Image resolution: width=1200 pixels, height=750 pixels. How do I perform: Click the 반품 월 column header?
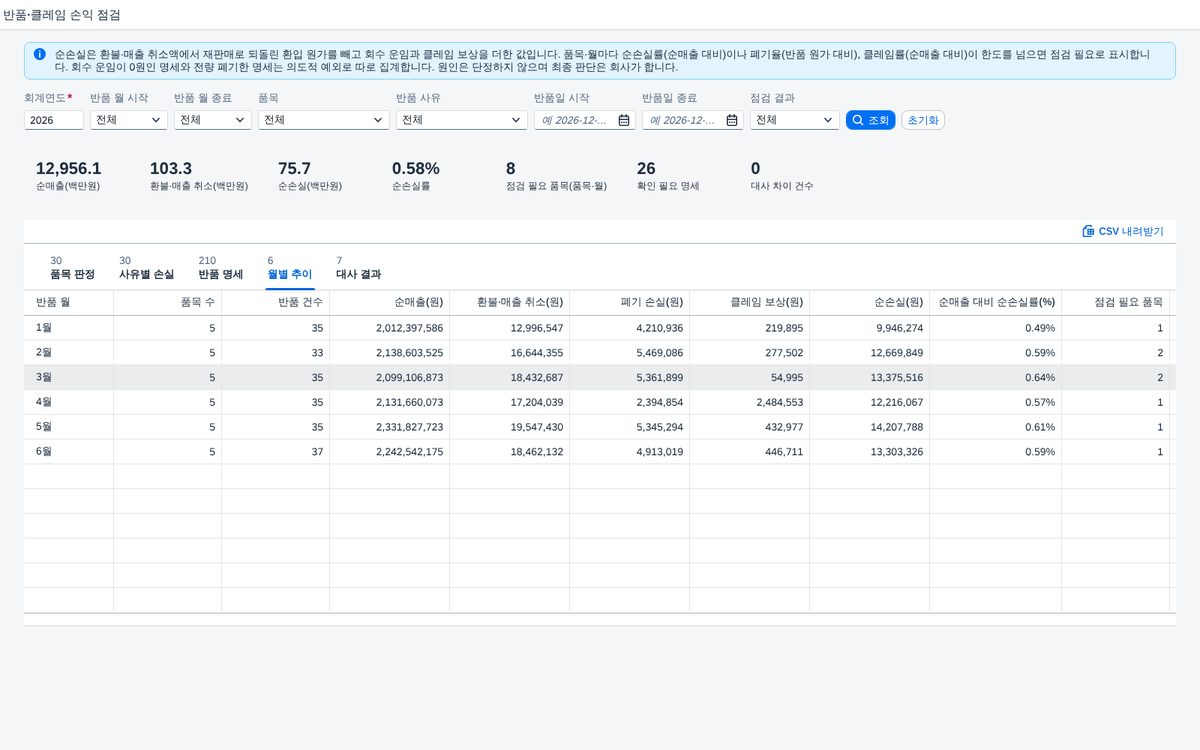pyautogui.click(x=69, y=303)
